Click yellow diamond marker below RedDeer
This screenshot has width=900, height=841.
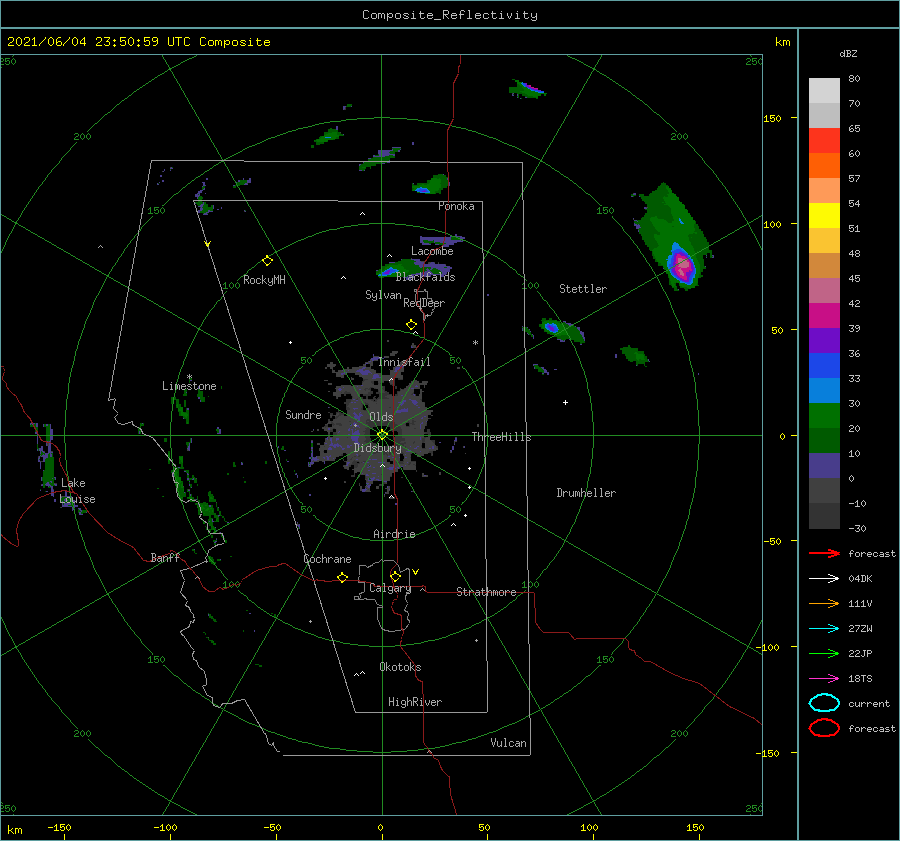coord(411,325)
